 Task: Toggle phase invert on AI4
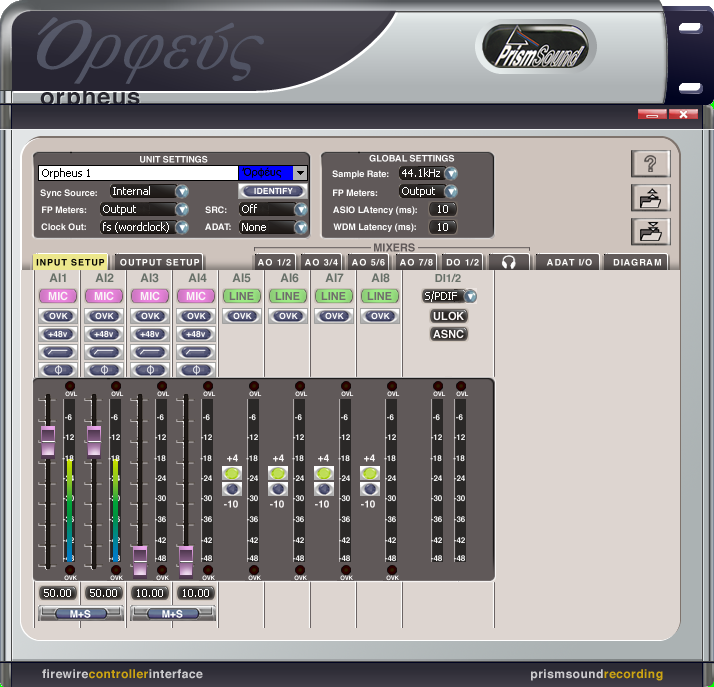click(196, 370)
